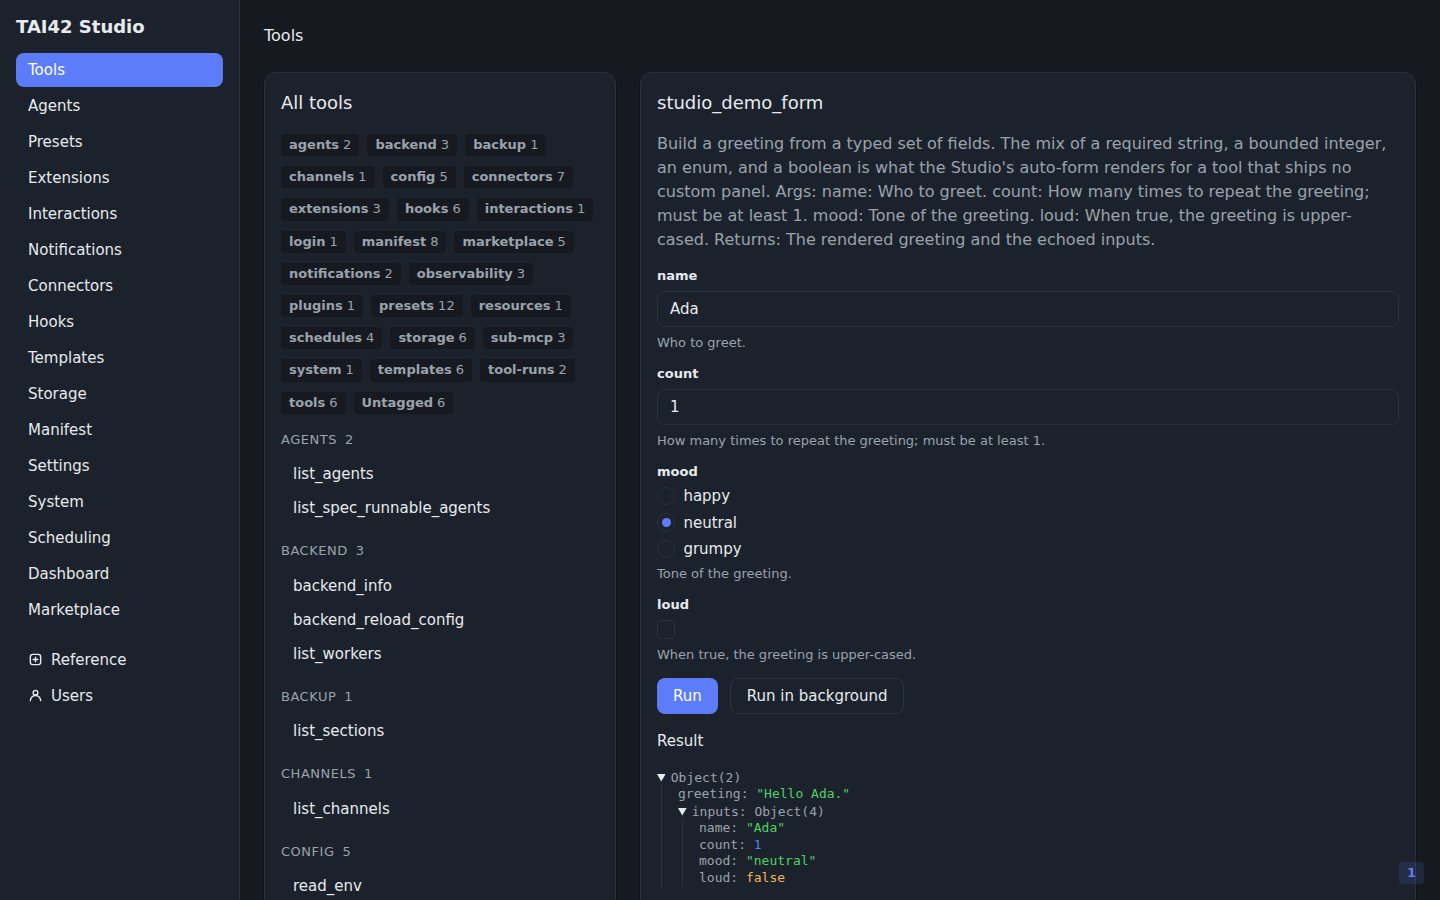Go to Notifications in sidebar
This screenshot has height=900, width=1440.
[x=119, y=250]
